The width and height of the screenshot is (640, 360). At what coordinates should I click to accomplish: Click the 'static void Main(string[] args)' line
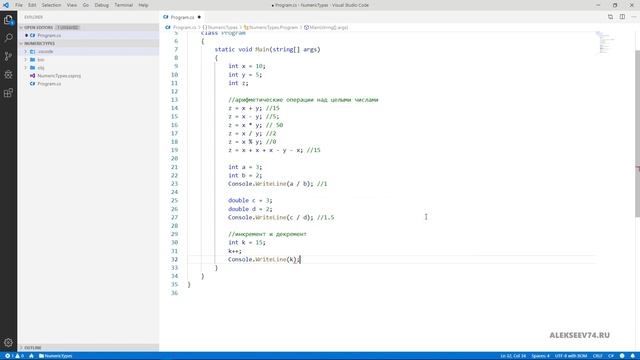point(267,49)
